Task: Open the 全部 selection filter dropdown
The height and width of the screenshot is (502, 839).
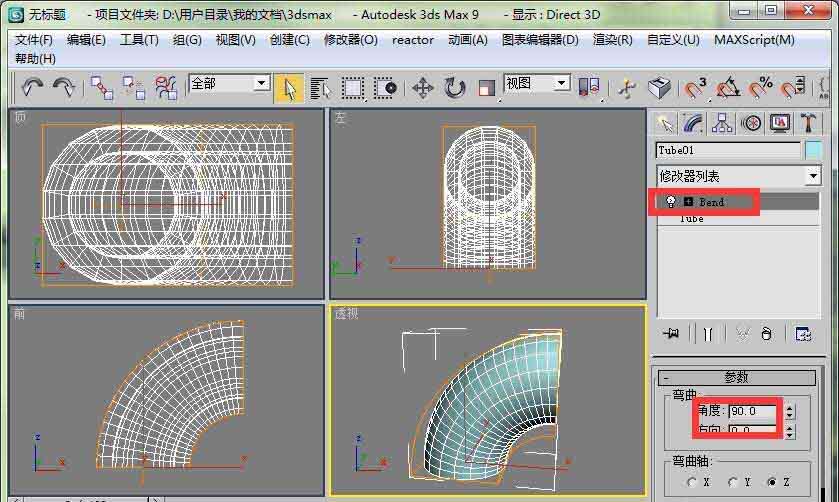Action: point(229,84)
